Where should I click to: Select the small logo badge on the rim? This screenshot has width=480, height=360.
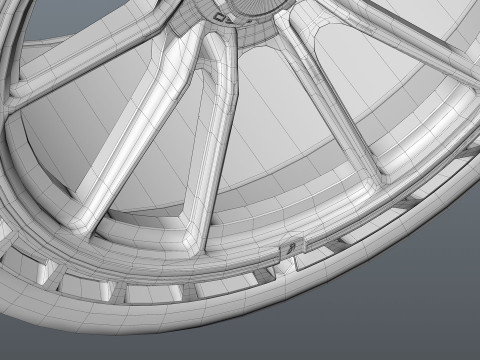click(292, 247)
